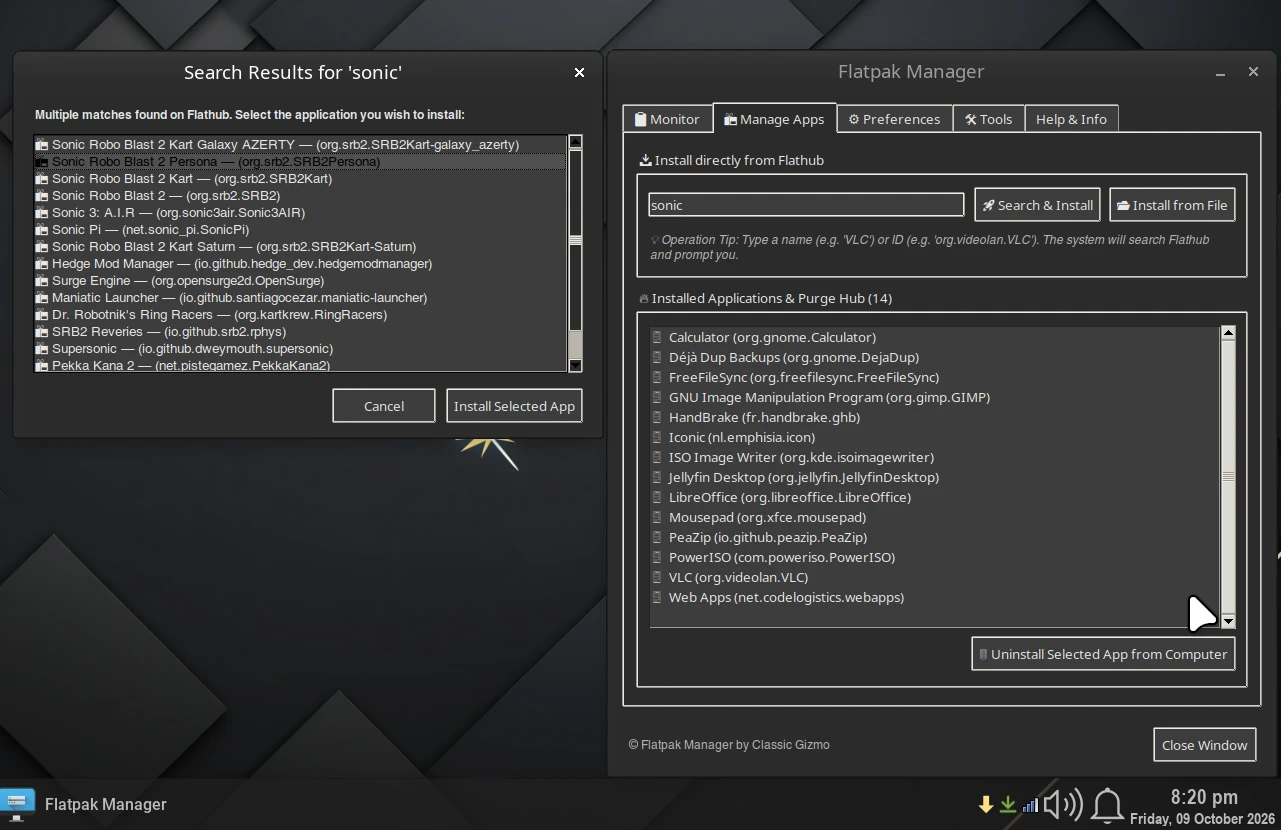Click Uninstall Selected App from Computer

(x=1103, y=654)
